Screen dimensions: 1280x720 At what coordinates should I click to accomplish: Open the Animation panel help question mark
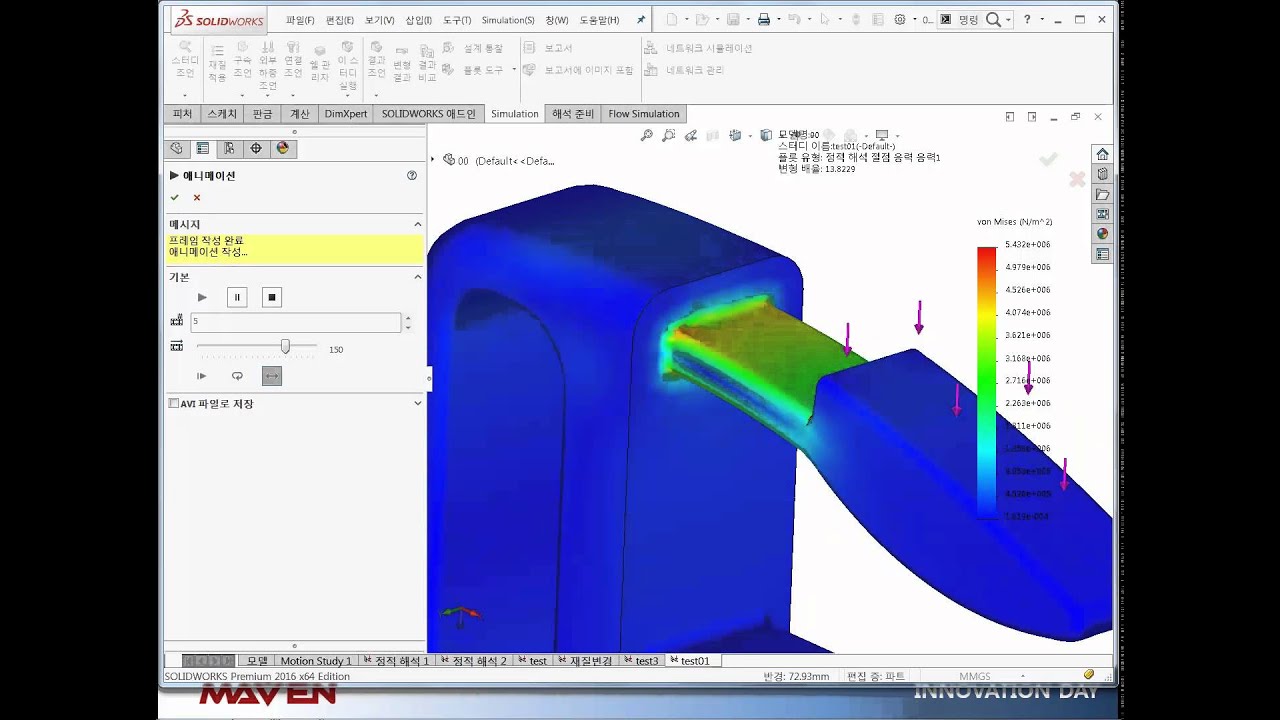point(412,175)
